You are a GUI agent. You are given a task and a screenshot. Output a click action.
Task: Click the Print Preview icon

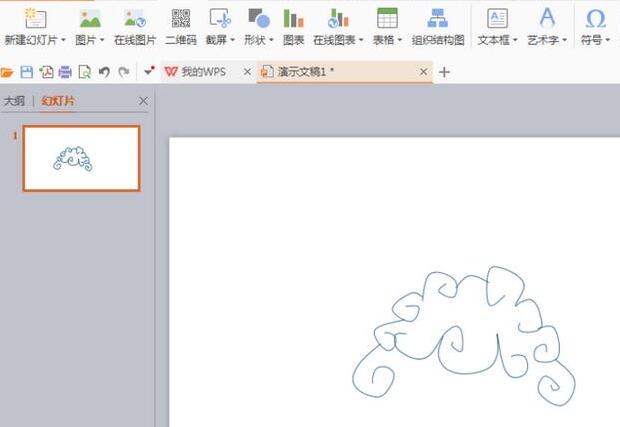(x=85, y=72)
